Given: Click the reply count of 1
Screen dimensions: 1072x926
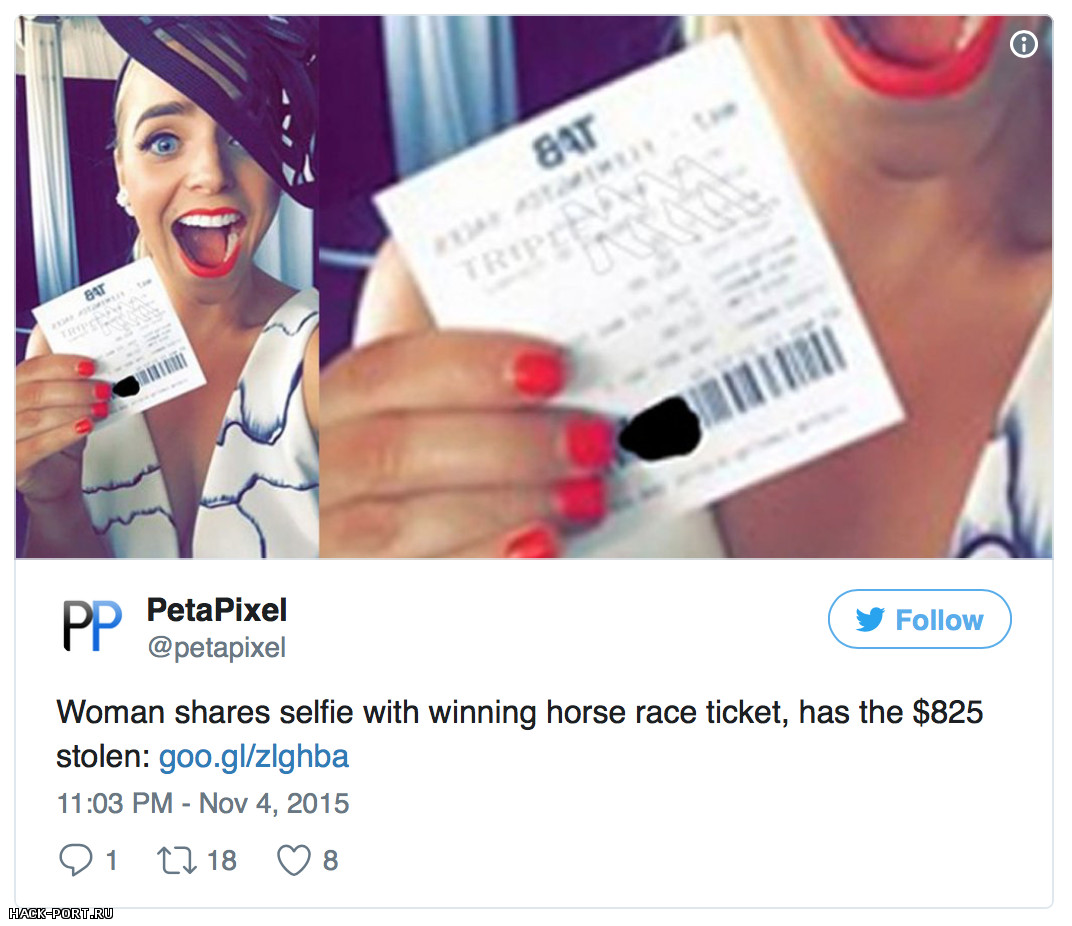Looking at the screenshot, I should point(111,860).
